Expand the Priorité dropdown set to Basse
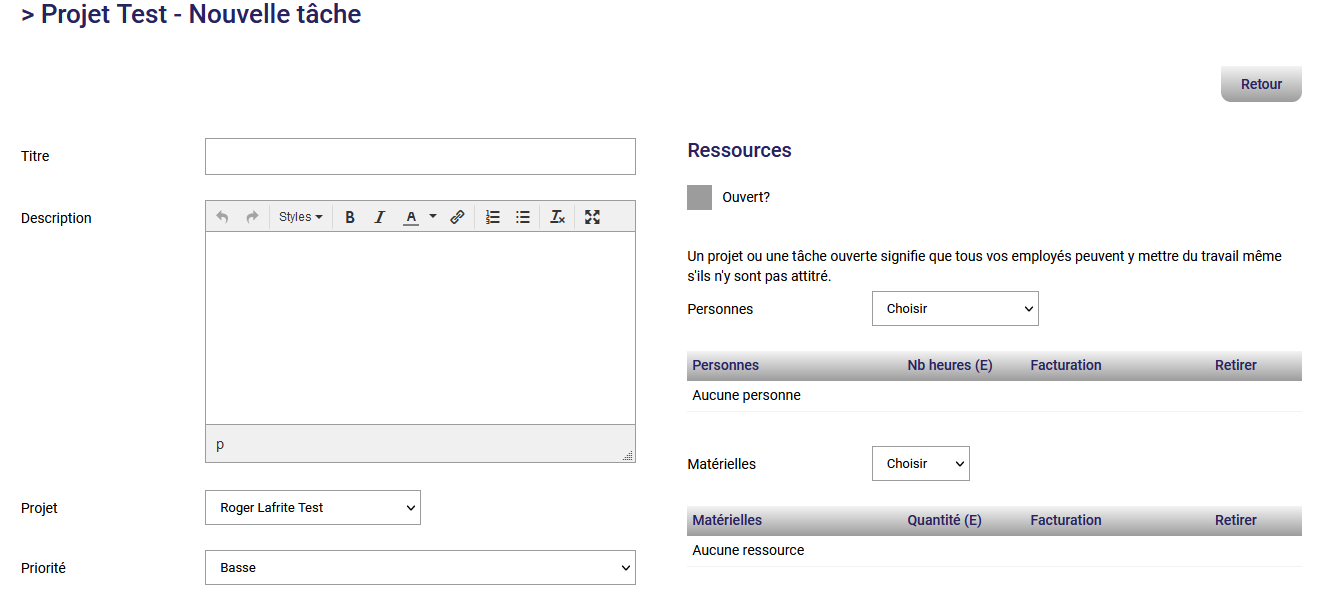This screenshot has height=603, width=1329. coord(420,568)
